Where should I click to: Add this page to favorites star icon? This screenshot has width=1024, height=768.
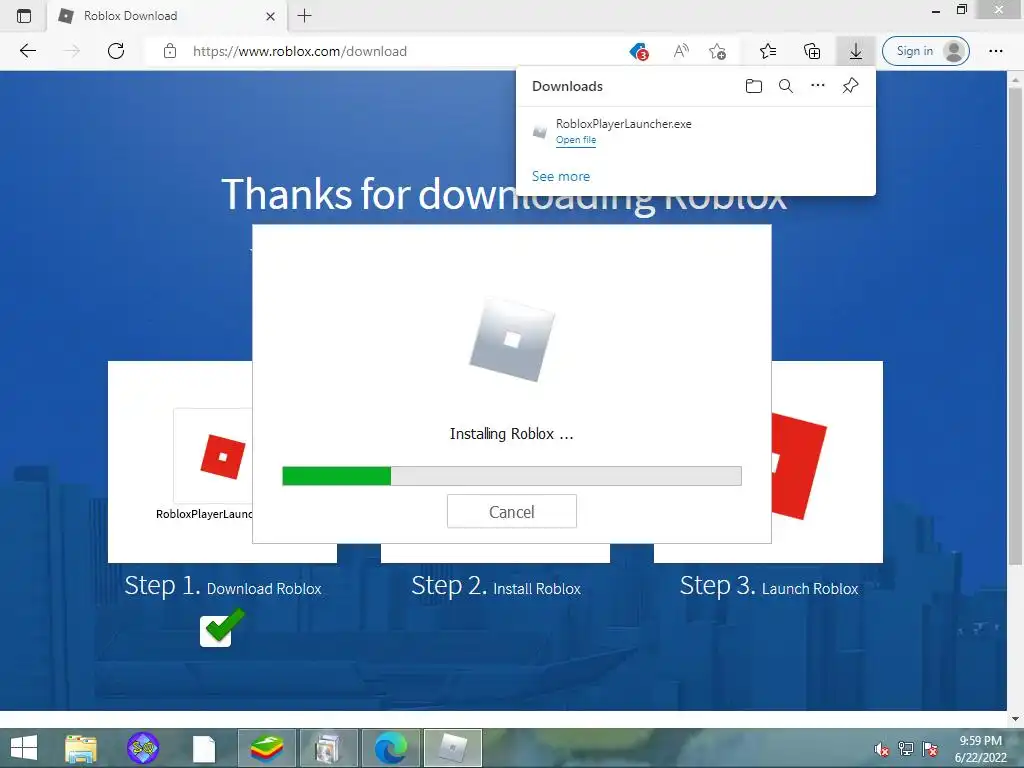(x=717, y=51)
